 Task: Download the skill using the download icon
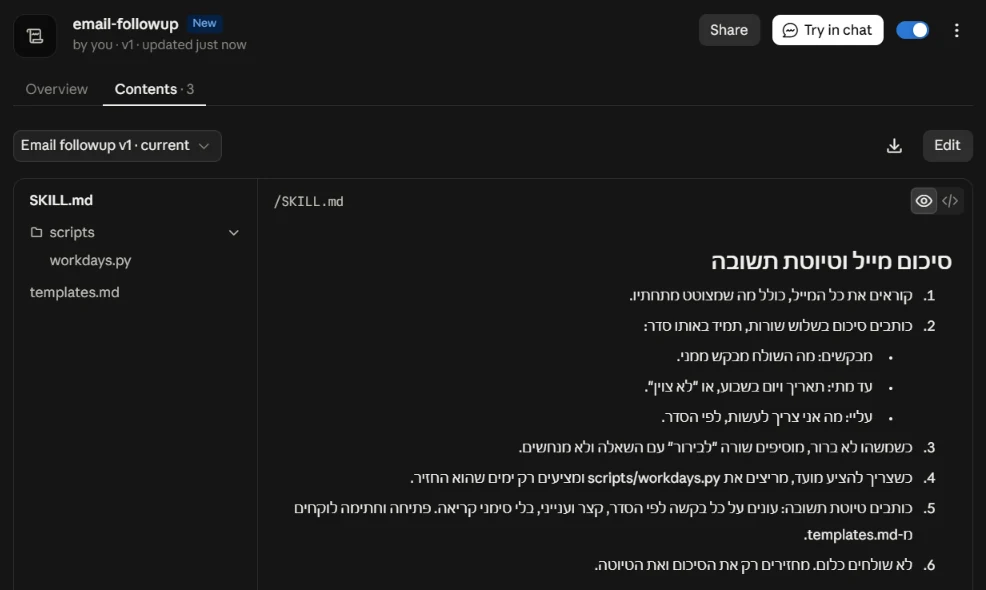[x=894, y=146]
